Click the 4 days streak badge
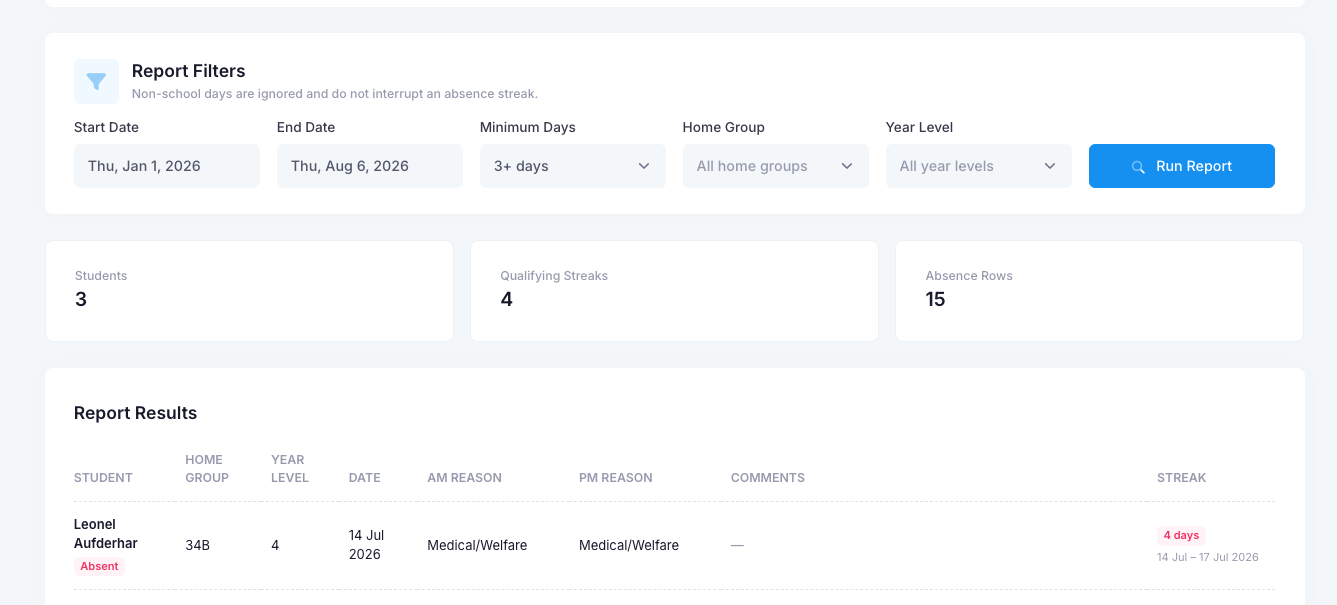The image size is (1337, 605). (x=1181, y=535)
